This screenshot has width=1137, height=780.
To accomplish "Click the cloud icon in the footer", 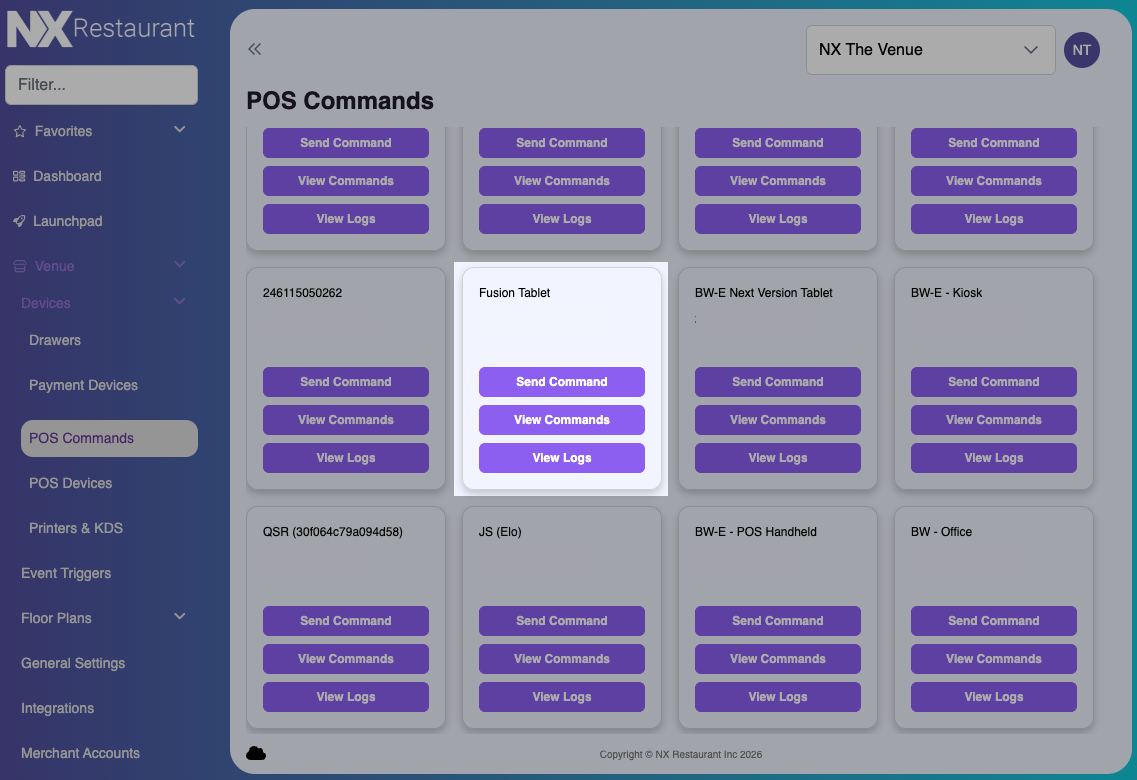I will click(257, 753).
